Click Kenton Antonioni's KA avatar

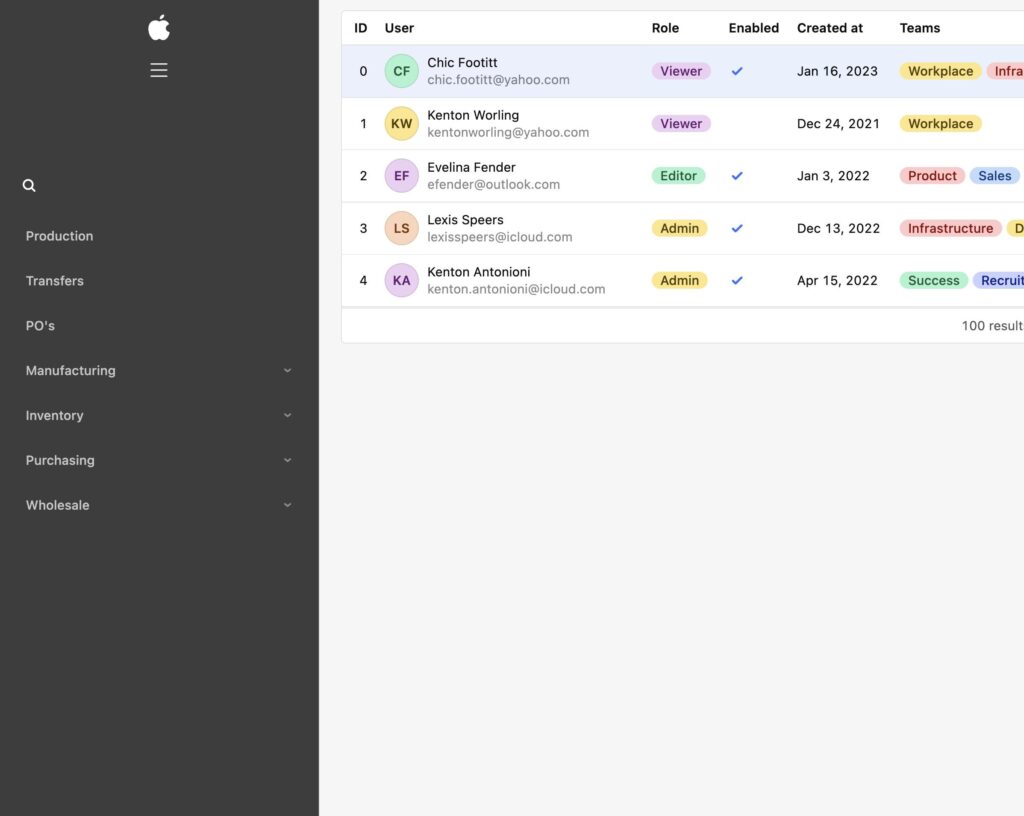click(x=401, y=280)
